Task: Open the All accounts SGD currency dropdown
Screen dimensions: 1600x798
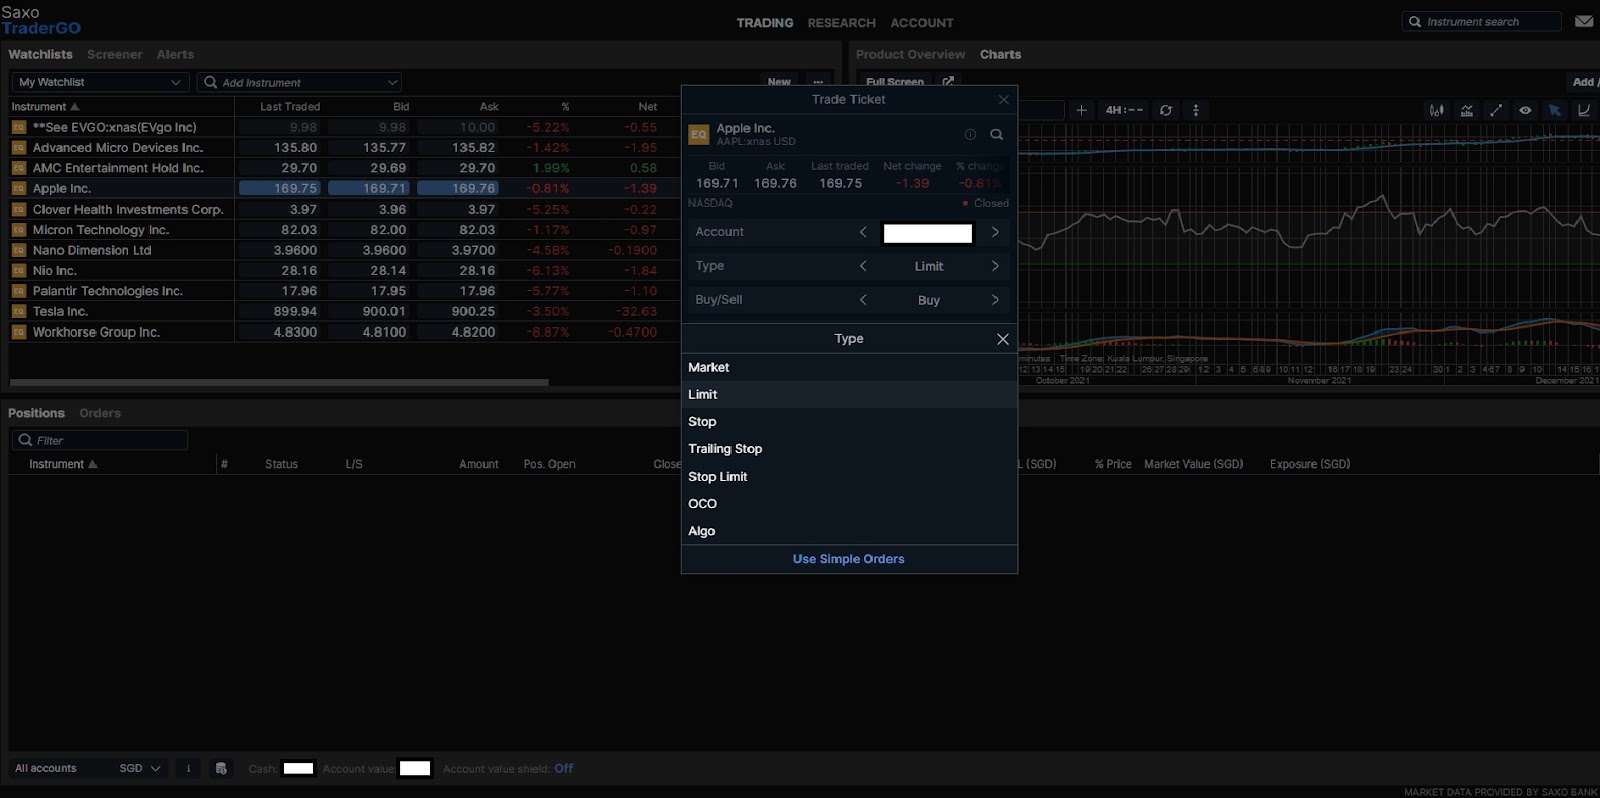Action: pyautogui.click(x=140, y=768)
